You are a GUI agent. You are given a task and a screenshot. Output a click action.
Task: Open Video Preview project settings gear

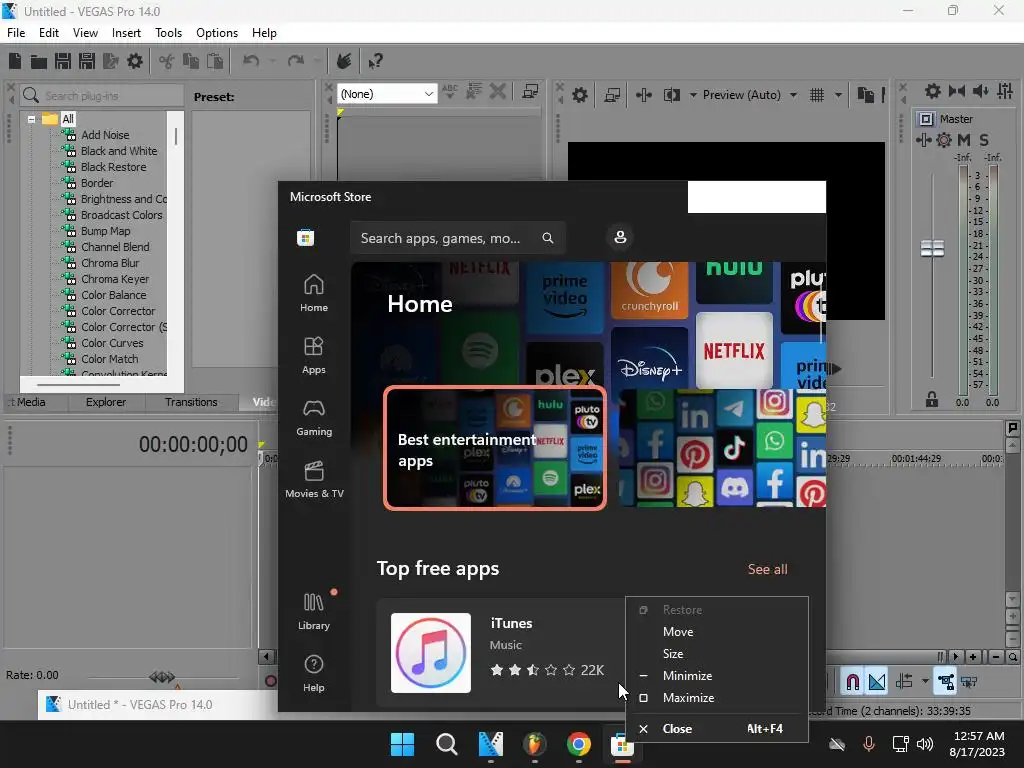tap(580, 95)
